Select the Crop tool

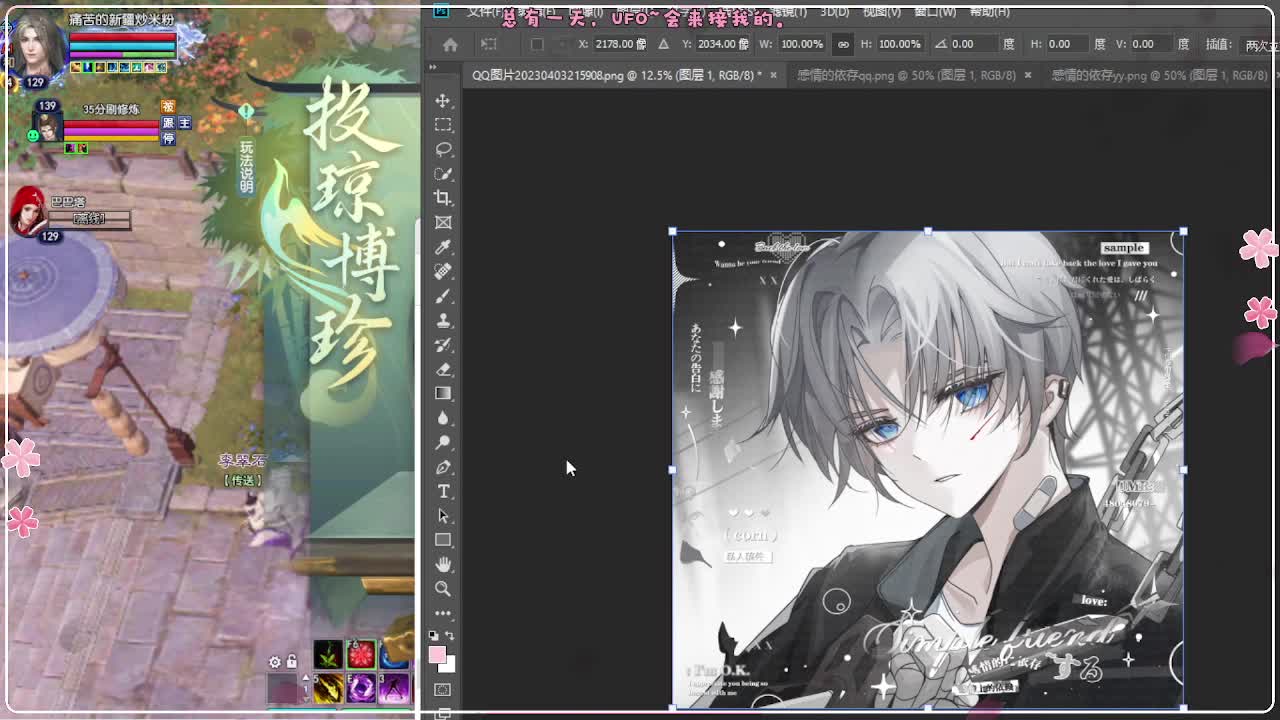coord(443,198)
